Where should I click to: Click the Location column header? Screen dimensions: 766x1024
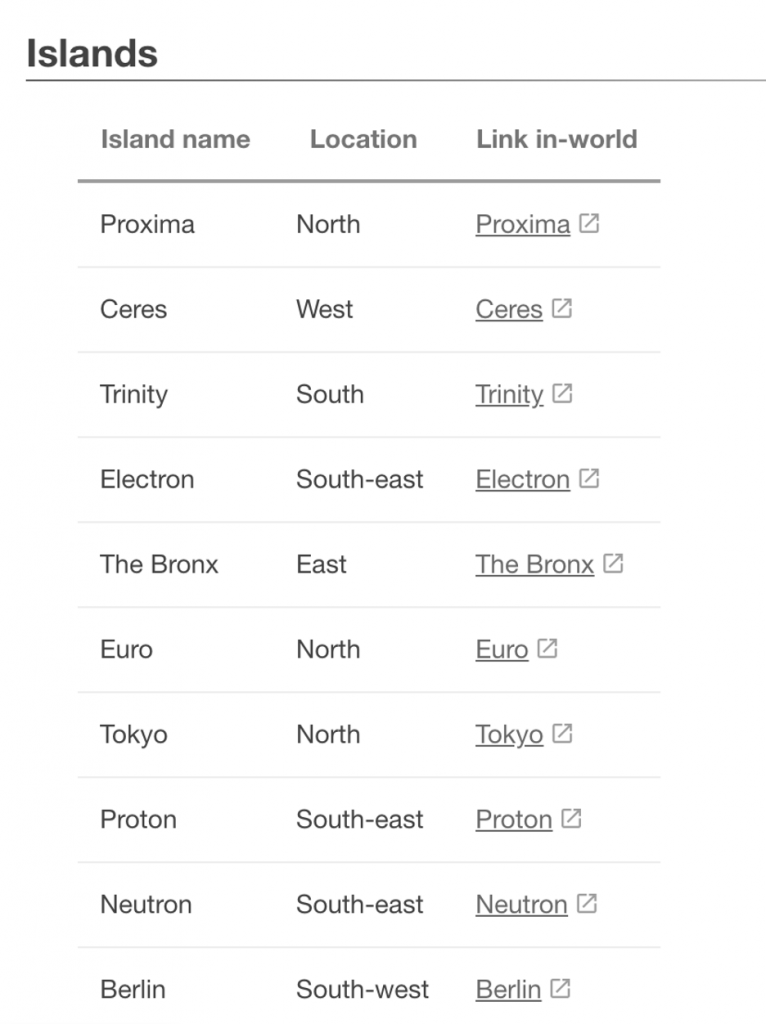pyautogui.click(x=363, y=139)
